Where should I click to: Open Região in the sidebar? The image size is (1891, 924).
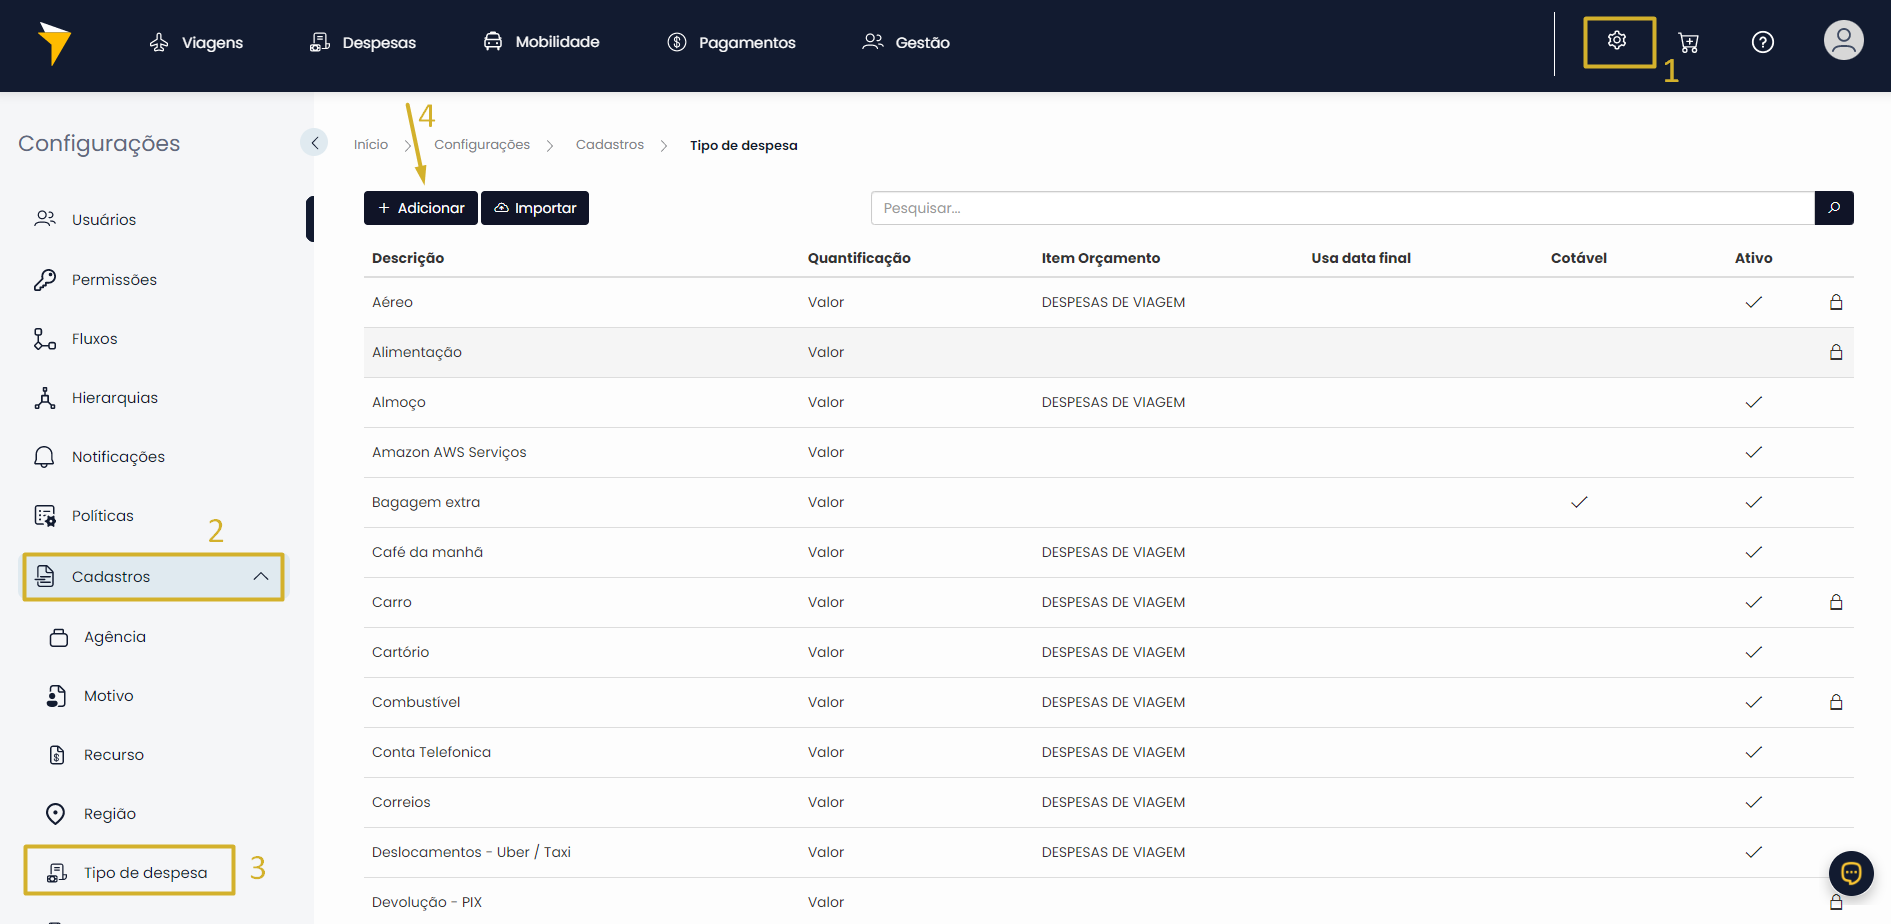pyautogui.click(x=110, y=814)
